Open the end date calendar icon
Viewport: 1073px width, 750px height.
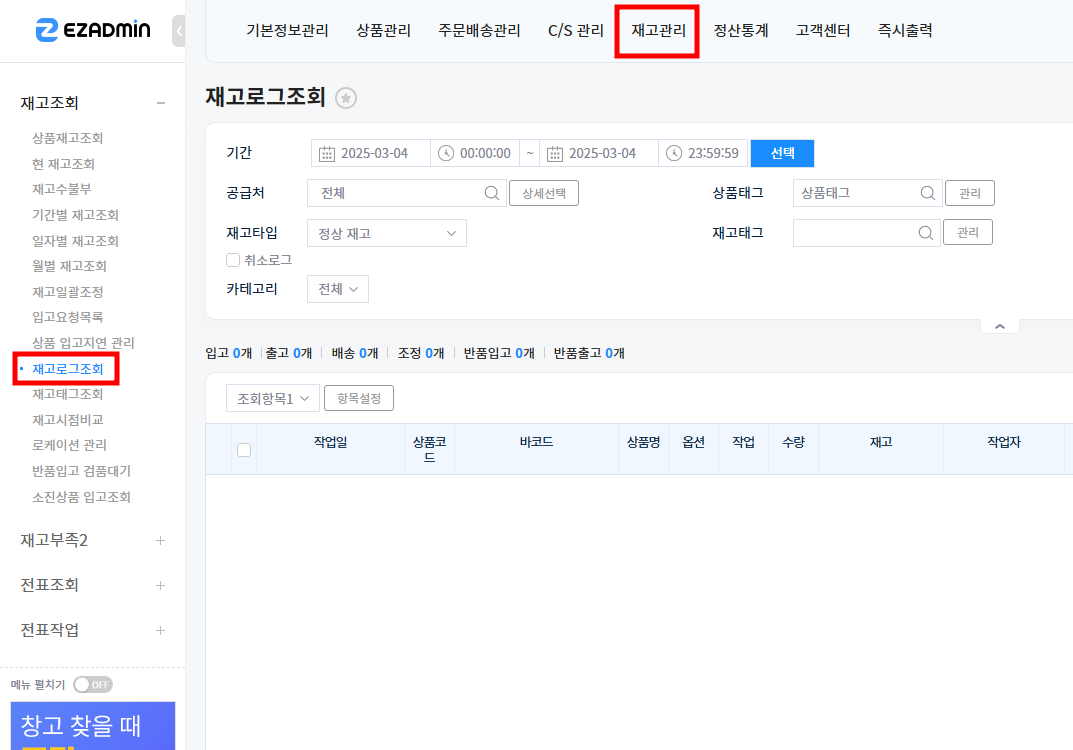554,153
